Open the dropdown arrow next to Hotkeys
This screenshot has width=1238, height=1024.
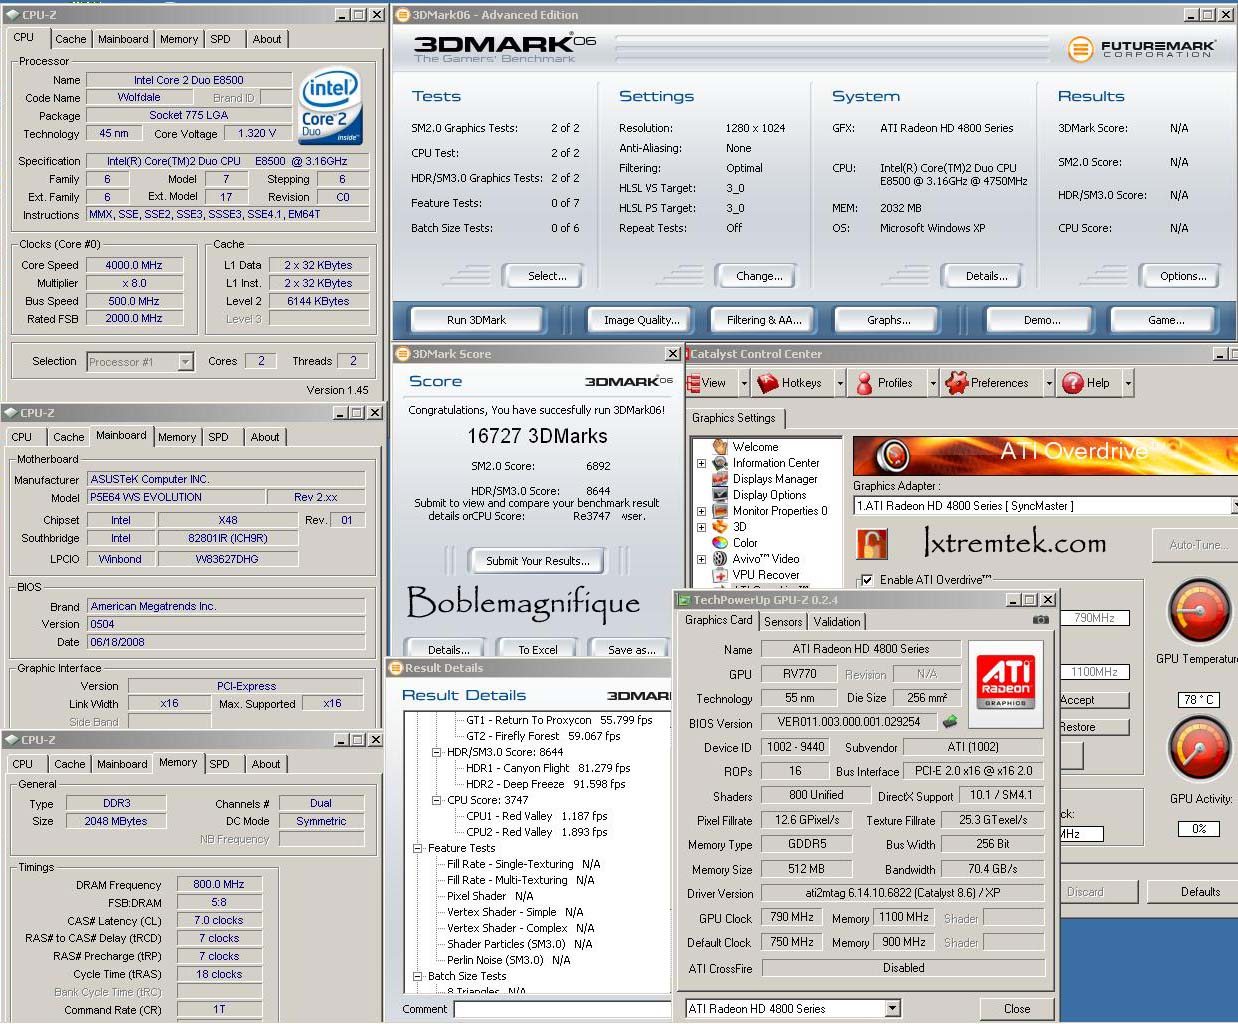(x=839, y=383)
